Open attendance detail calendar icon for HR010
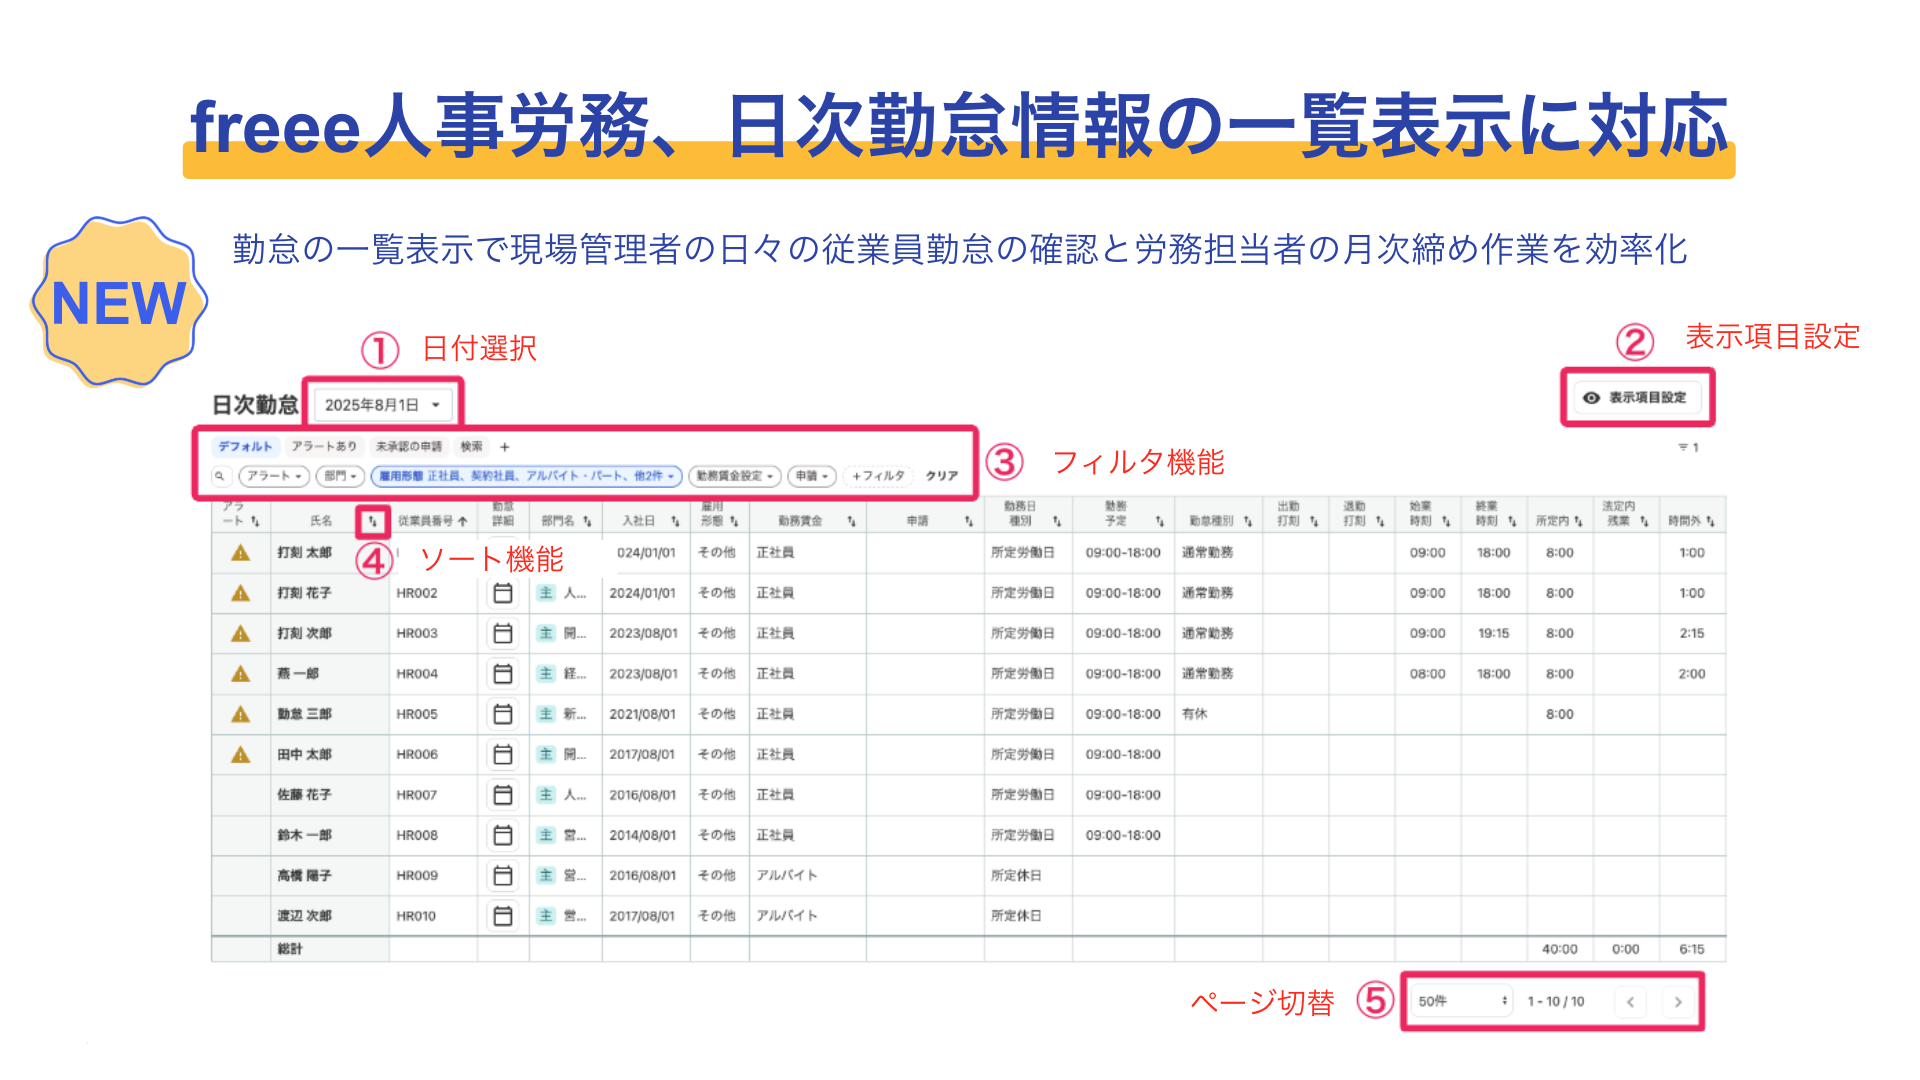 point(503,916)
